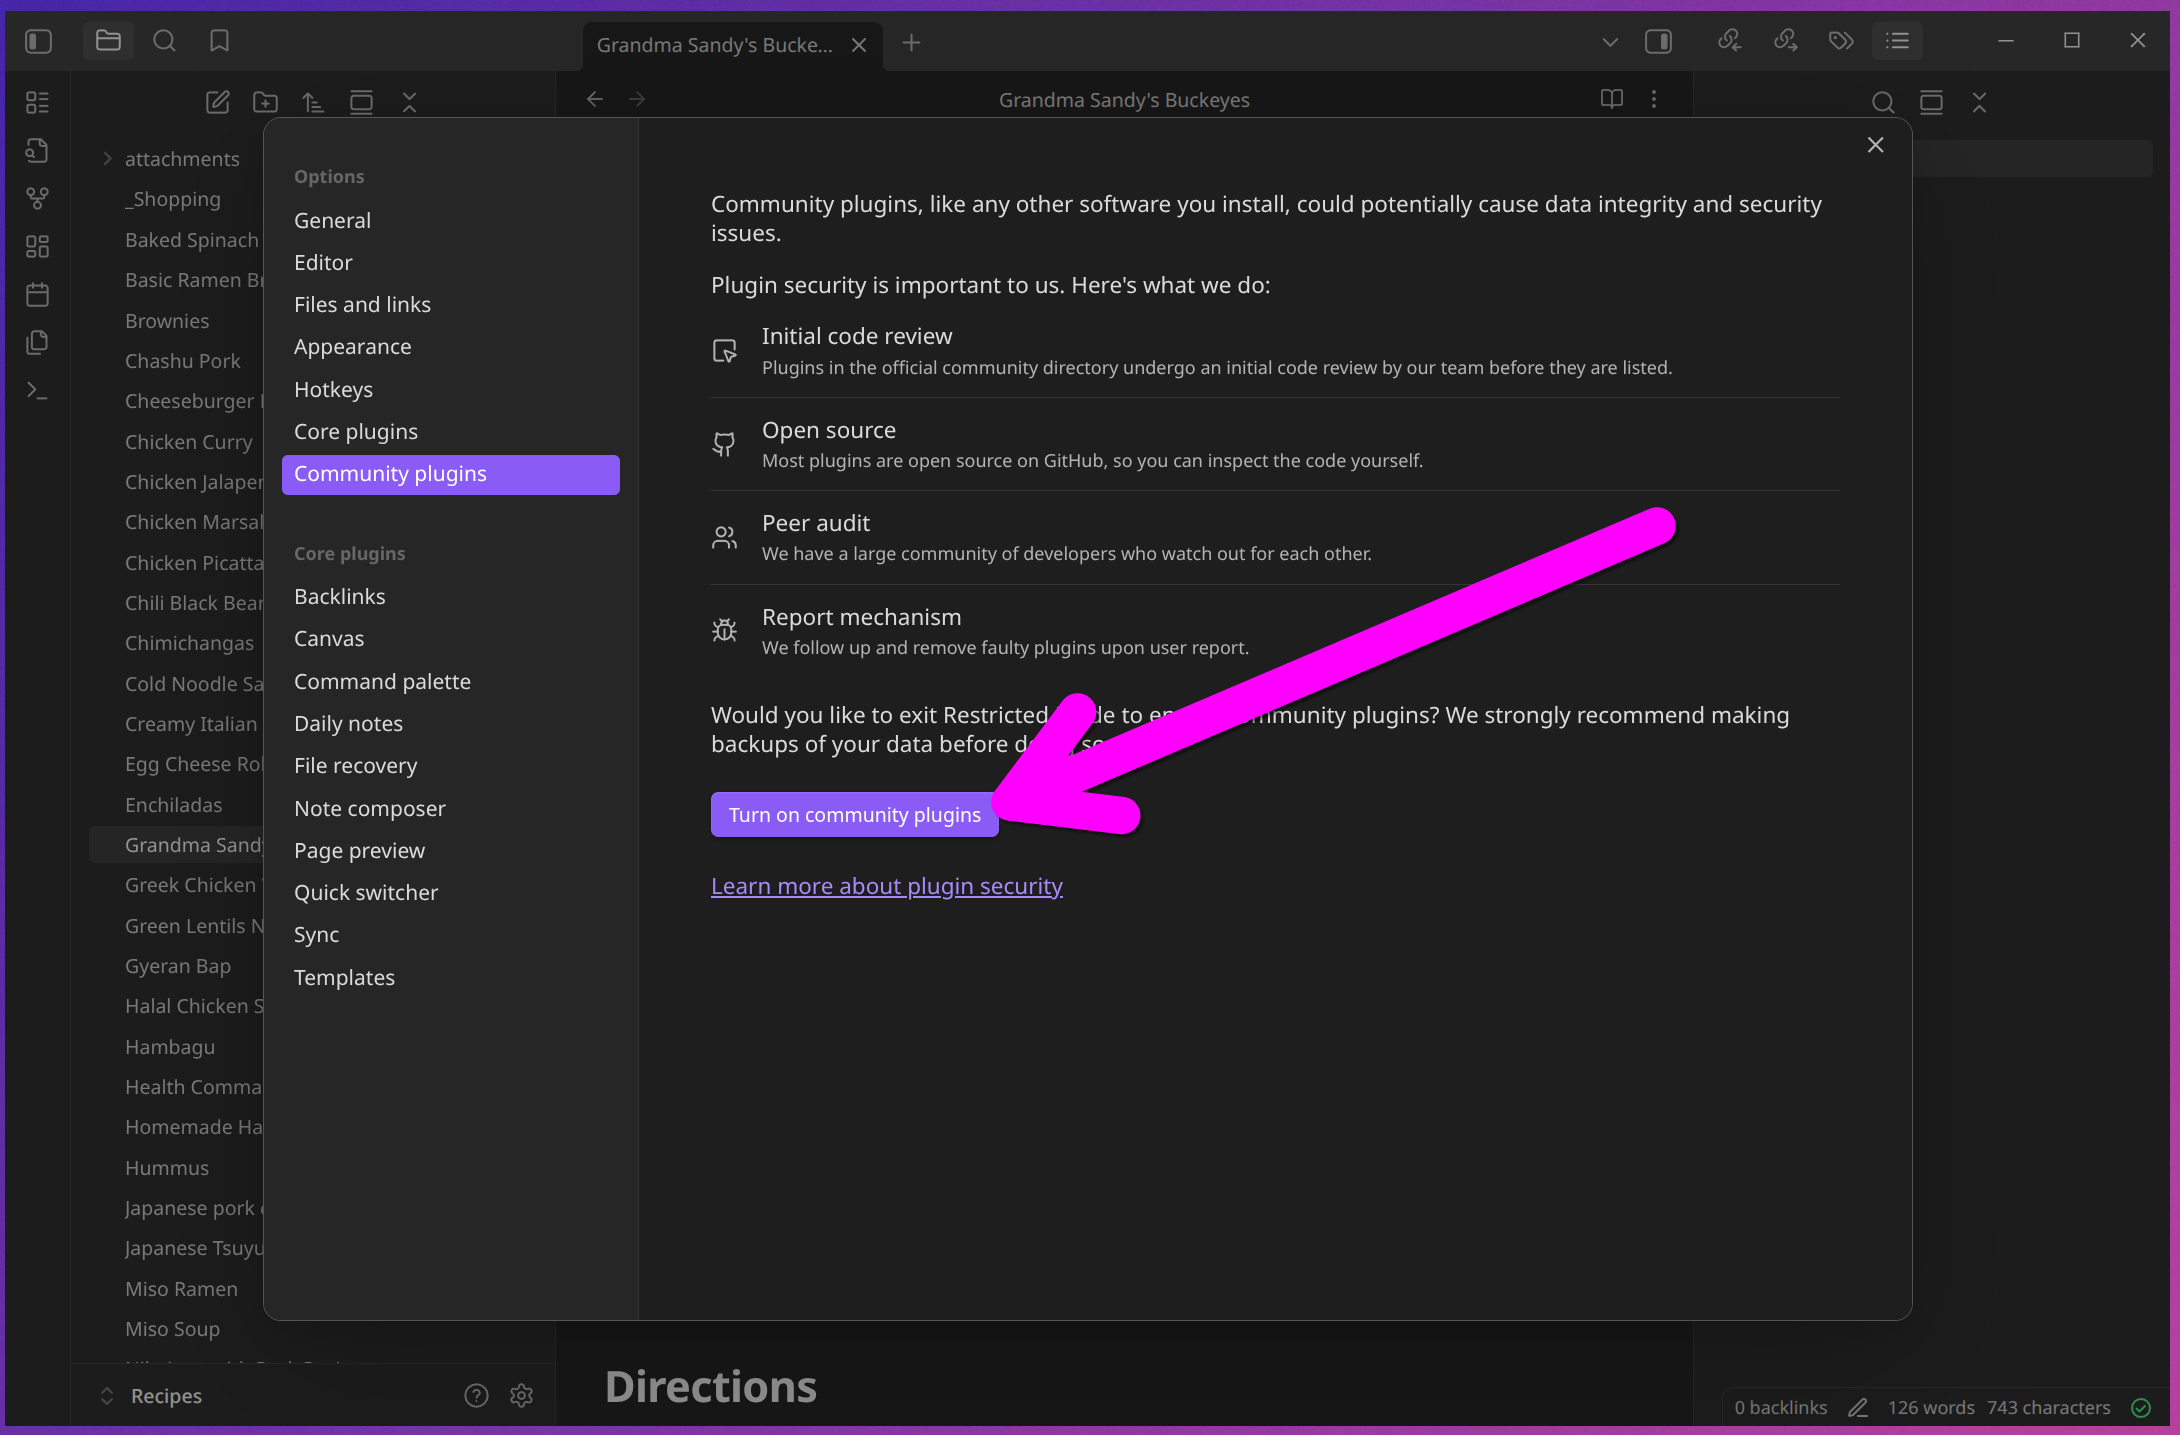Open the graph view ribbon icon
The height and width of the screenshot is (1435, 2180).
pyautogui.click(x=37, y=198)
